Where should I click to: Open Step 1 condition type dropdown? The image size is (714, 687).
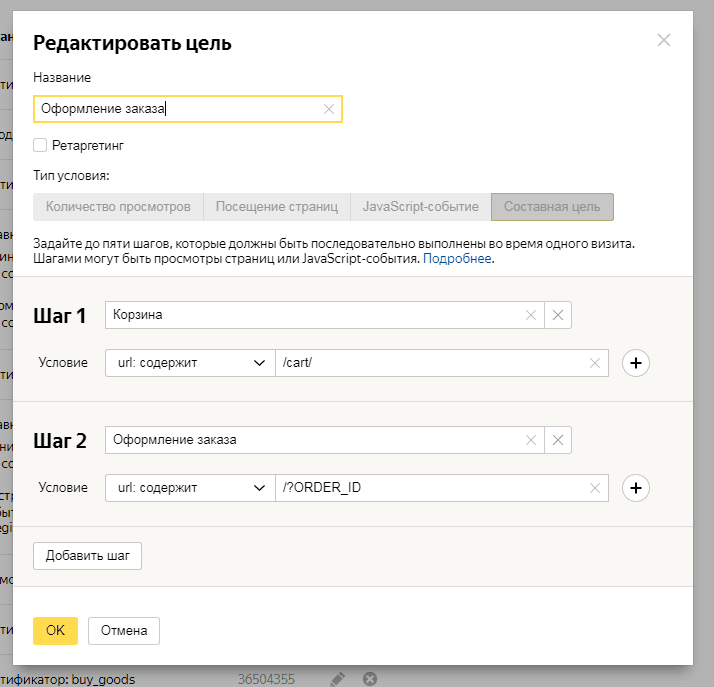click(x=190, y=363)
